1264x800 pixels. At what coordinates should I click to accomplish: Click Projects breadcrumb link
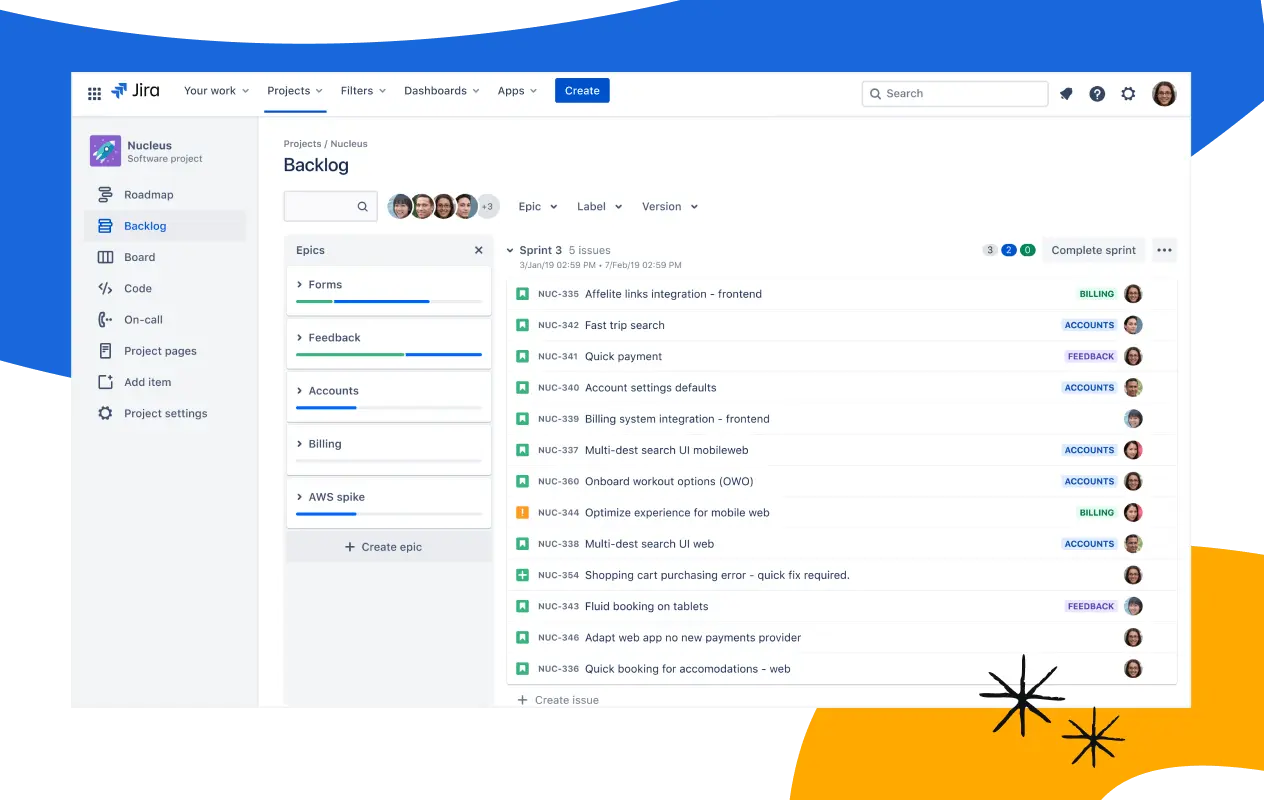(x=302, y=144)
